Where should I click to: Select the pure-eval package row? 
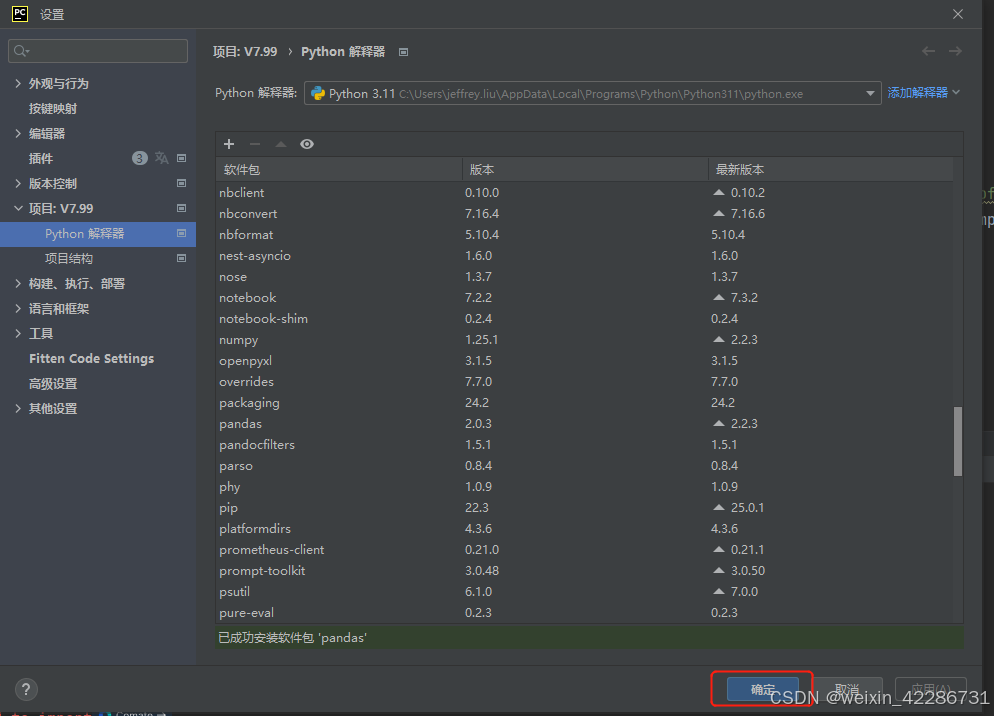pyautogui.click(x=584, y=613)
